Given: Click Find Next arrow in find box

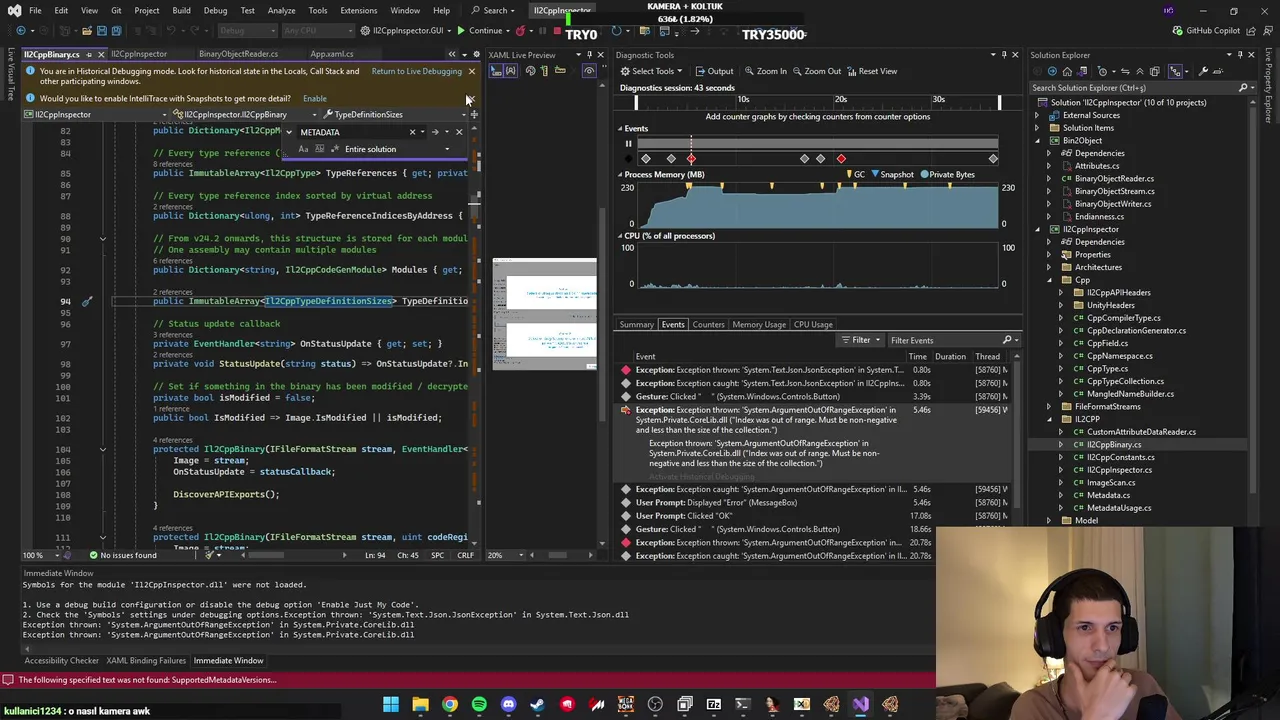Looking at the screenshot, I should pyautogui.click(x=435, y=132).
